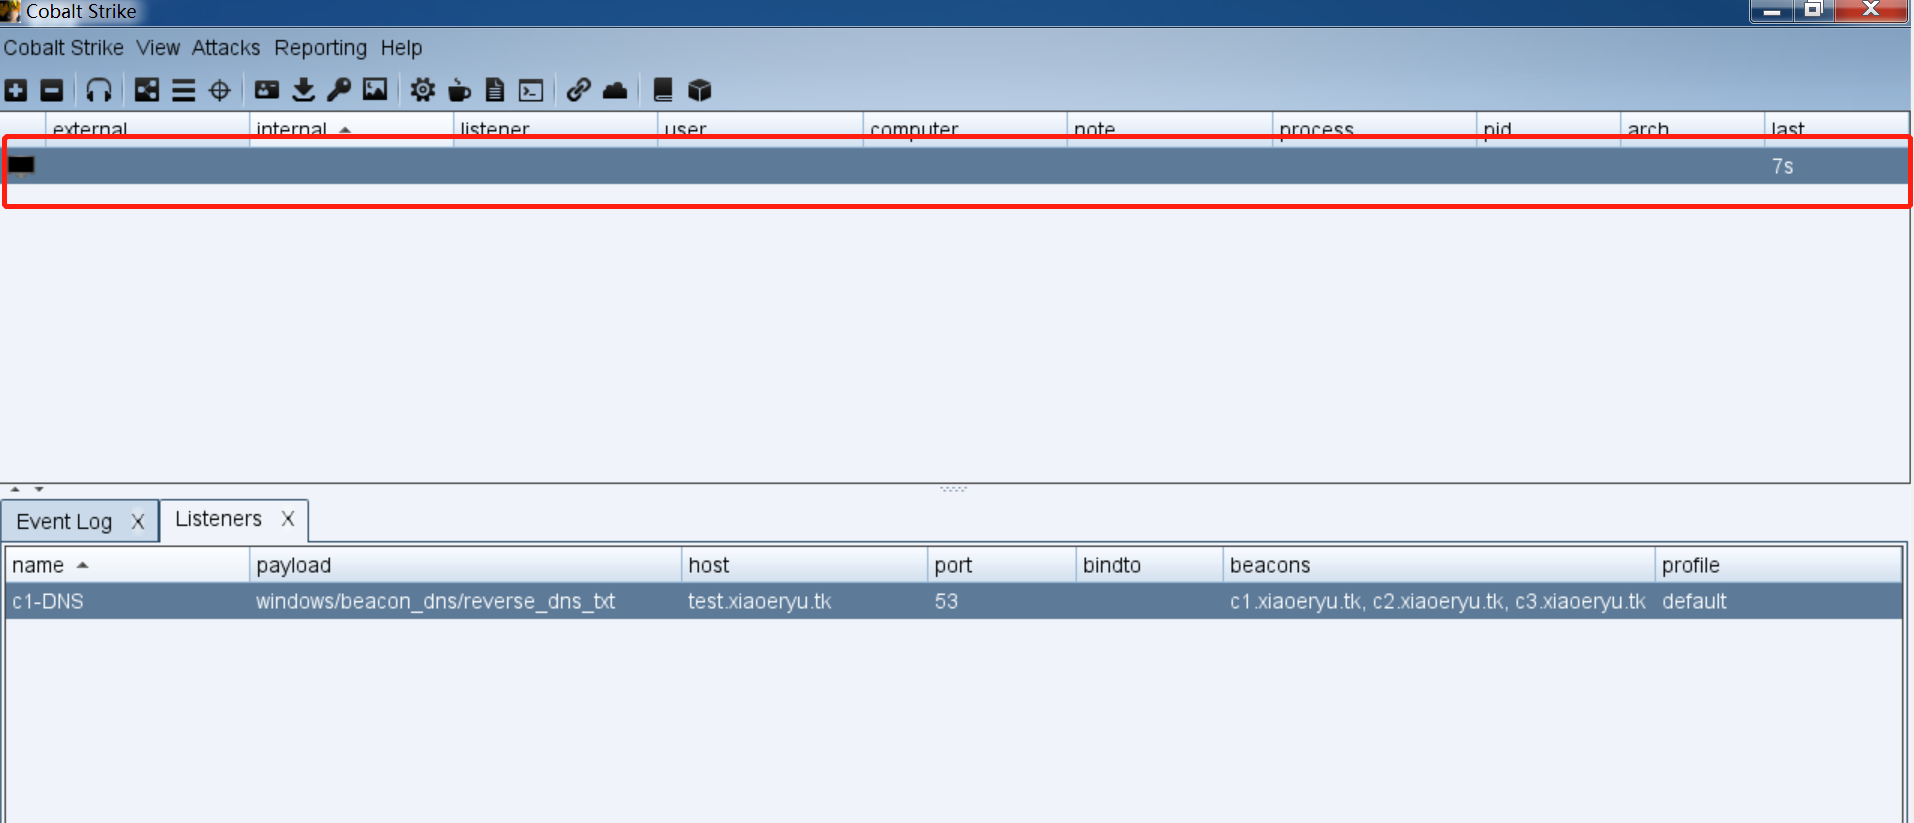This screenshot has width=1914, height=823.
Task: Collapse bottom pane with down arrow
Action: (x=39, y=489)
